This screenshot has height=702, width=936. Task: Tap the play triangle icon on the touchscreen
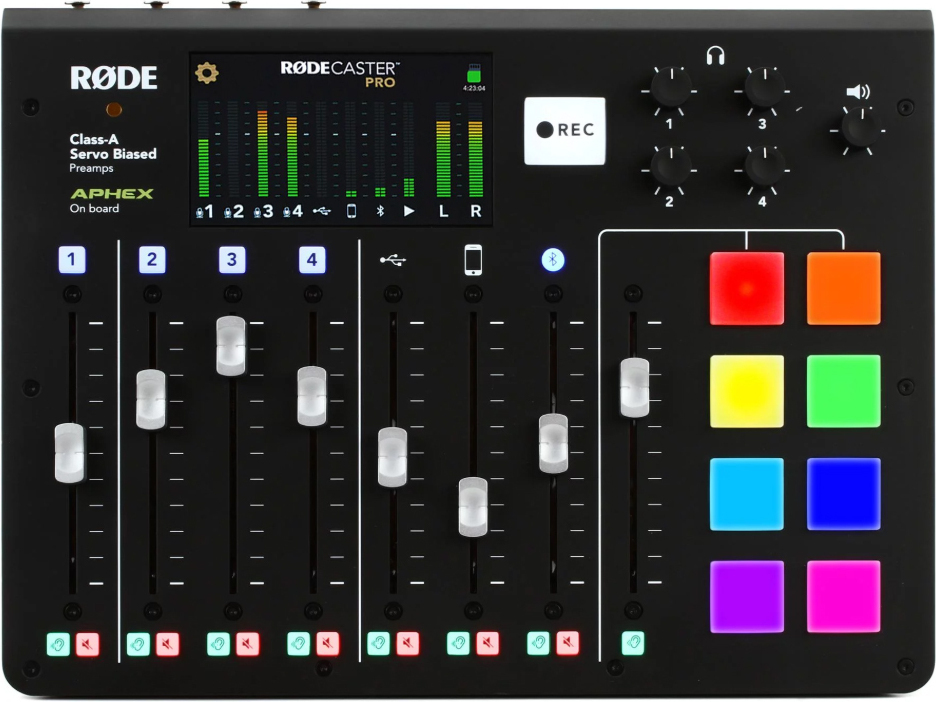[x=409, y=208]
